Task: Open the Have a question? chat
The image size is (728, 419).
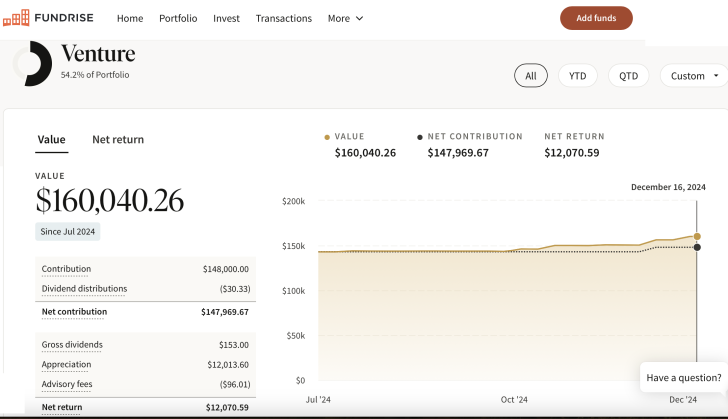Action: [x=683, y=378]
